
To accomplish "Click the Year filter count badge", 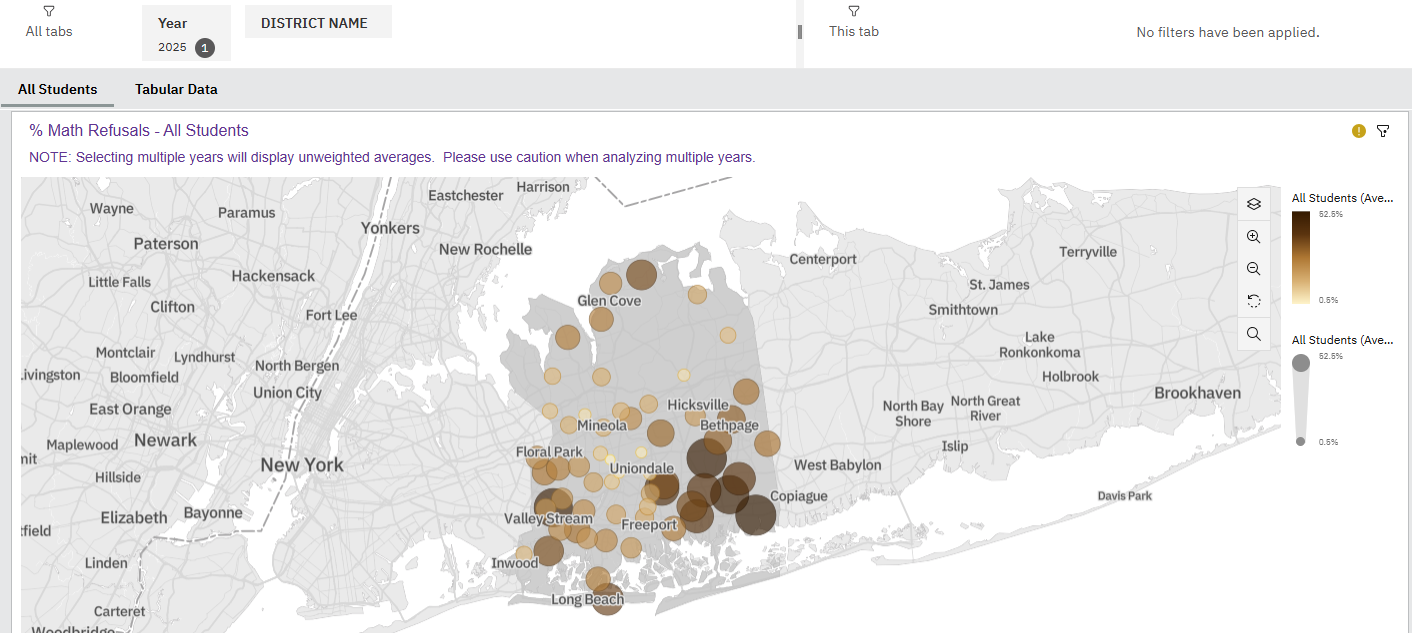I will coord(204,47).
